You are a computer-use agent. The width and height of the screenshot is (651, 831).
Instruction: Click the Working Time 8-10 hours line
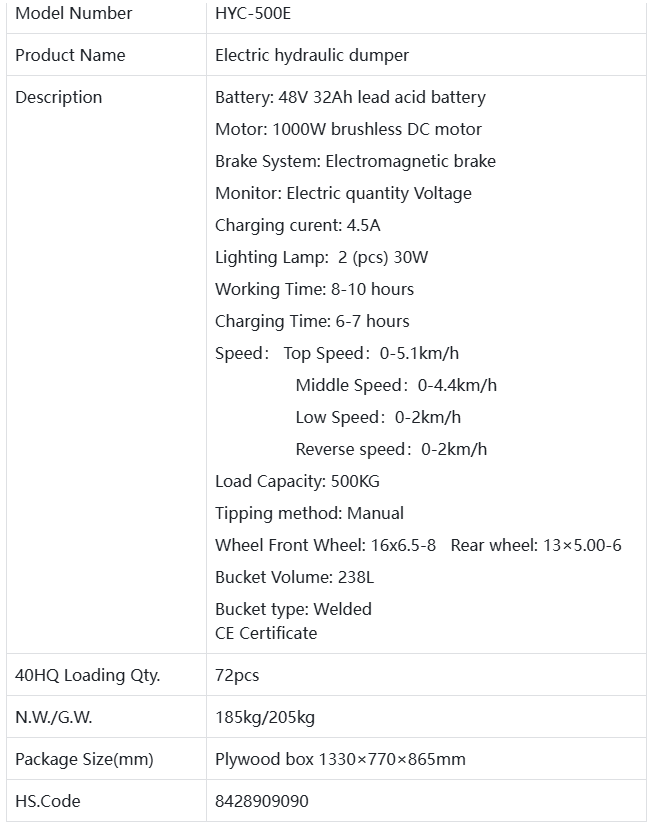coord(314,289)
